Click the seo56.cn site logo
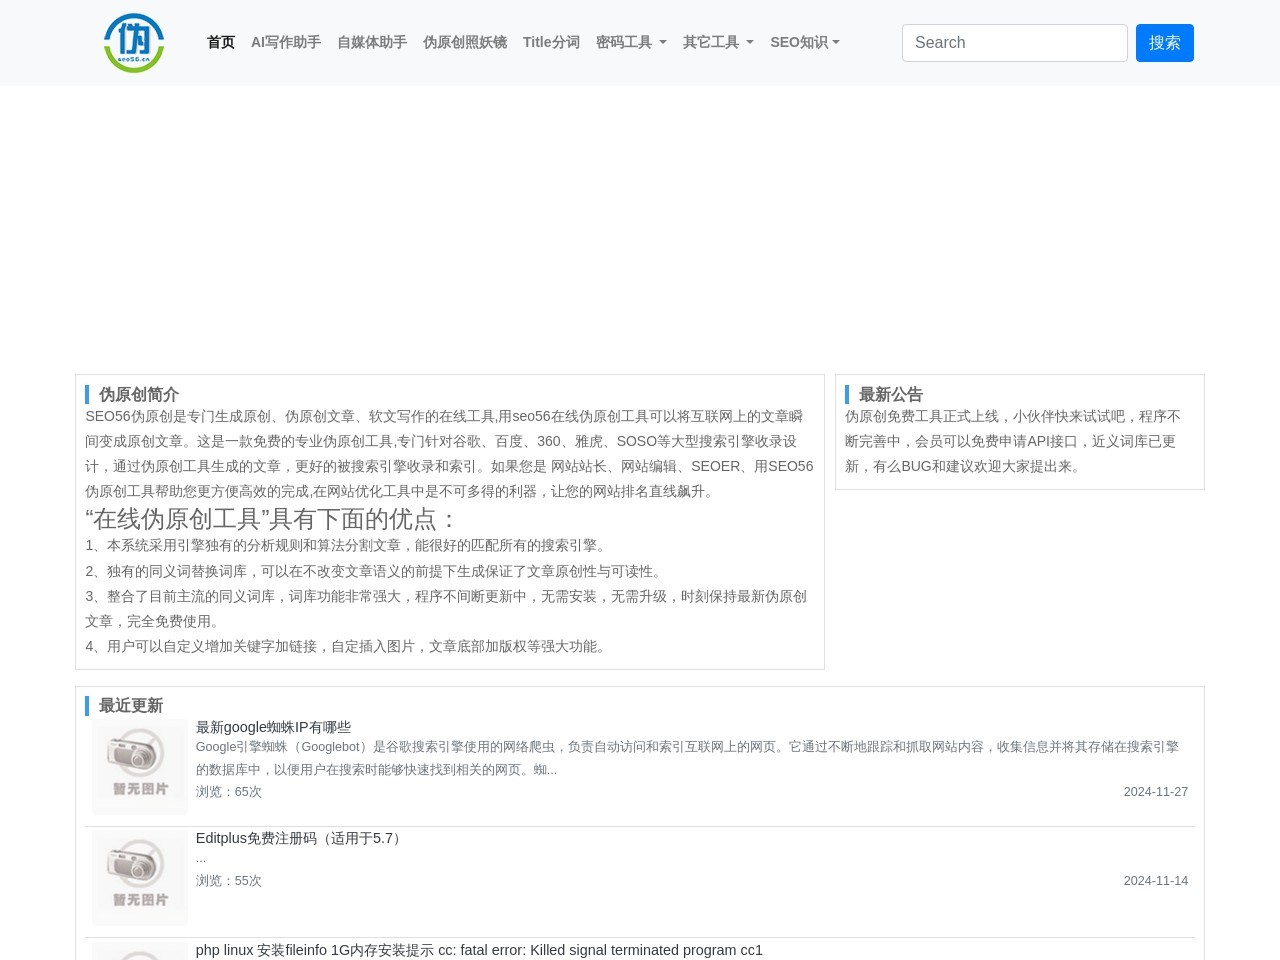This screenshot has width=1280, height=960. pyautogui.click(x=134, y=43)
